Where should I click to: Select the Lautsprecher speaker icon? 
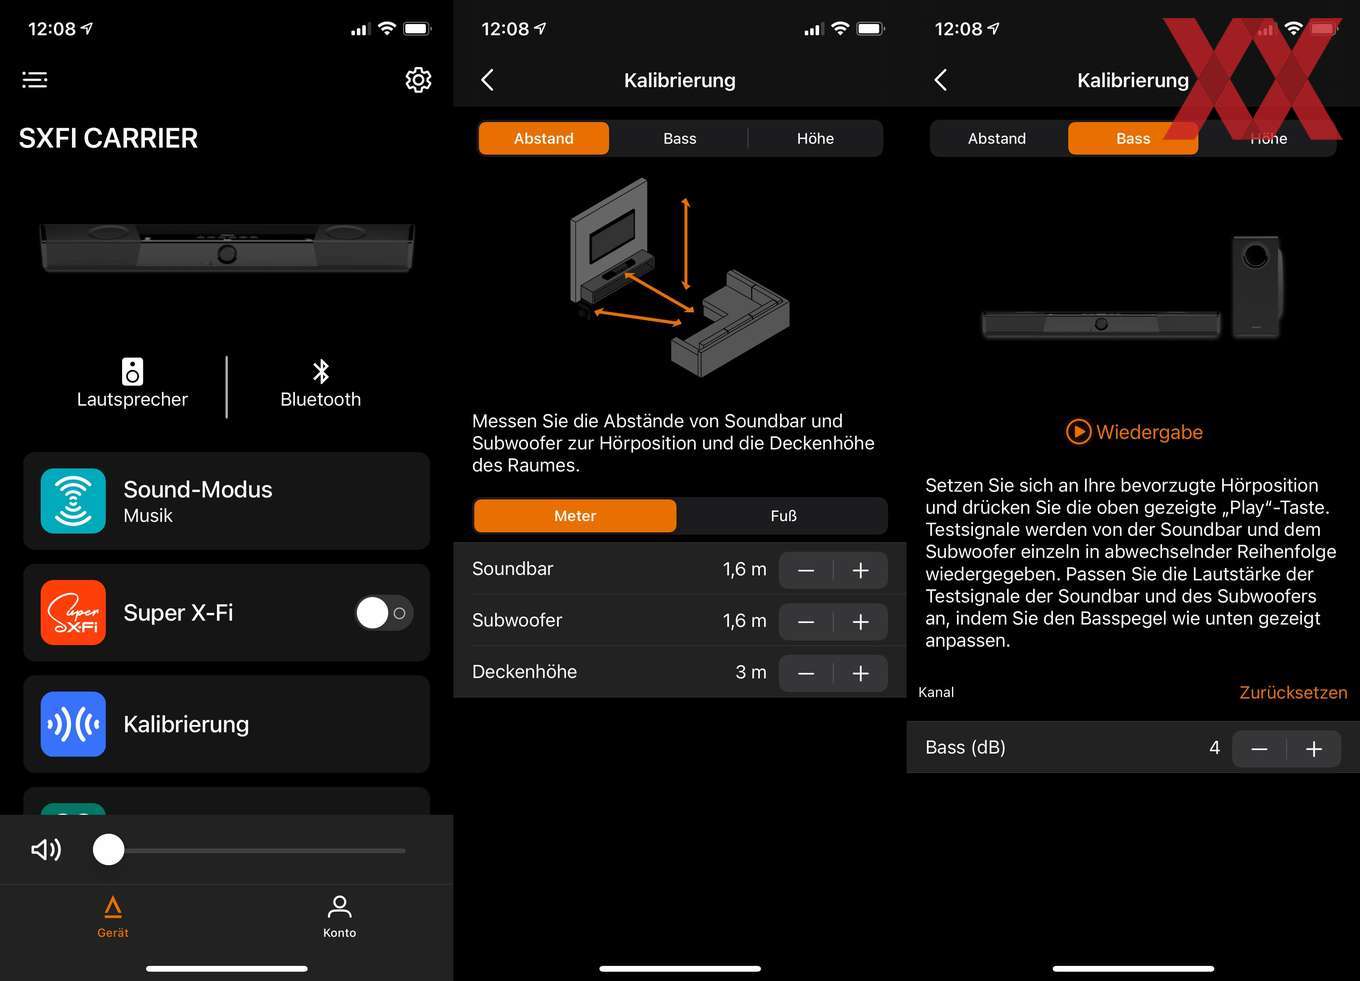pyautogui.click(x=132, y=372)
